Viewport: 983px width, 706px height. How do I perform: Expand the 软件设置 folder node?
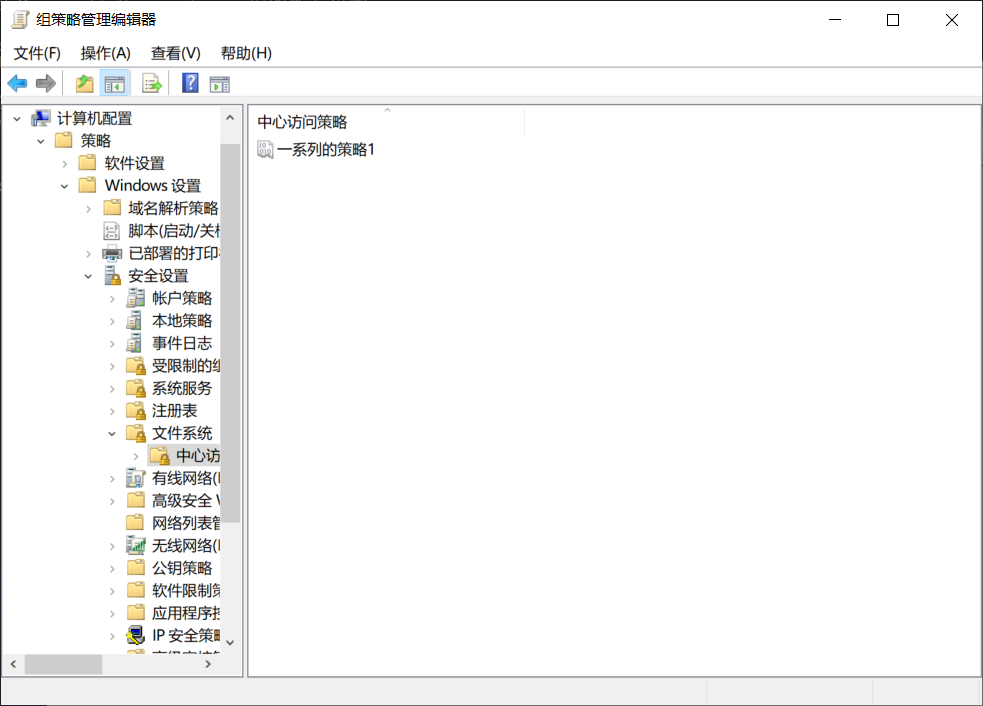tap(65, 164)
